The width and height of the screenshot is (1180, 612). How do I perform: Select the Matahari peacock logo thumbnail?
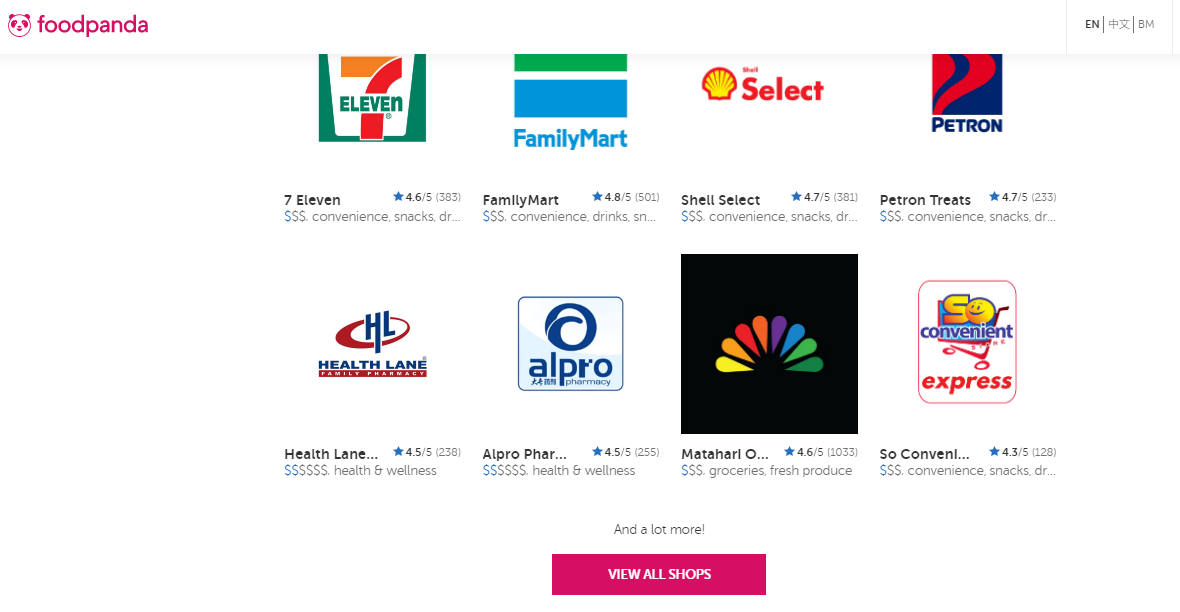[769, 343]
